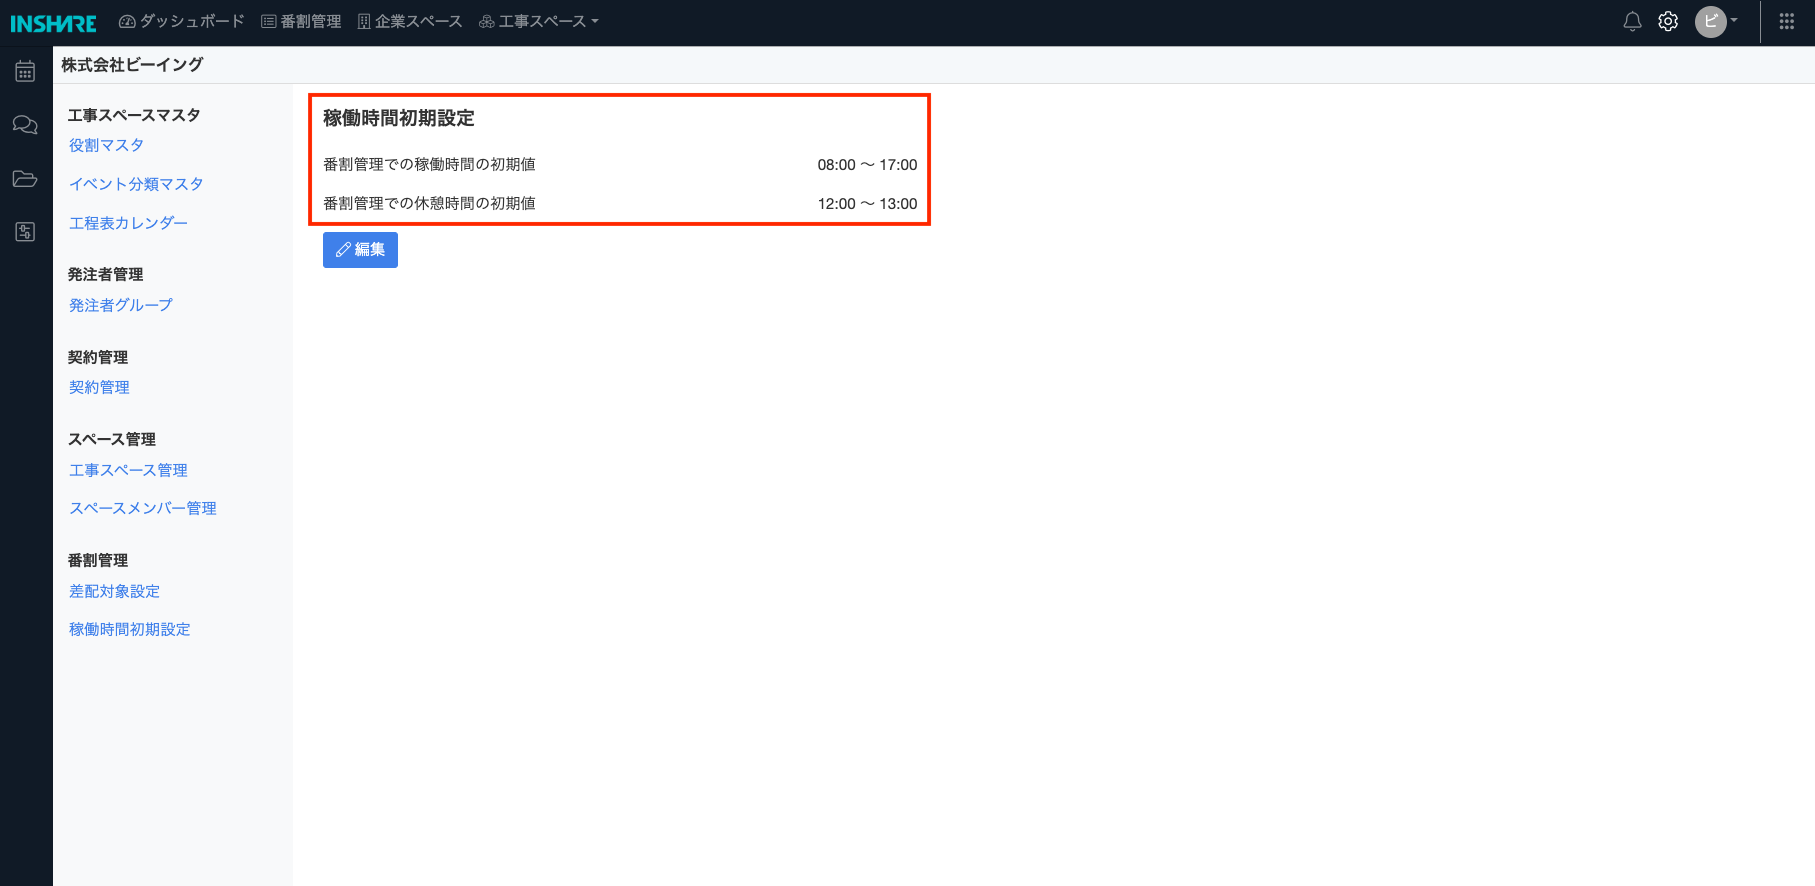1815x886 pixels.
Task: Click the 12:00 〜 13:00 value
Action: coord(867,204)
